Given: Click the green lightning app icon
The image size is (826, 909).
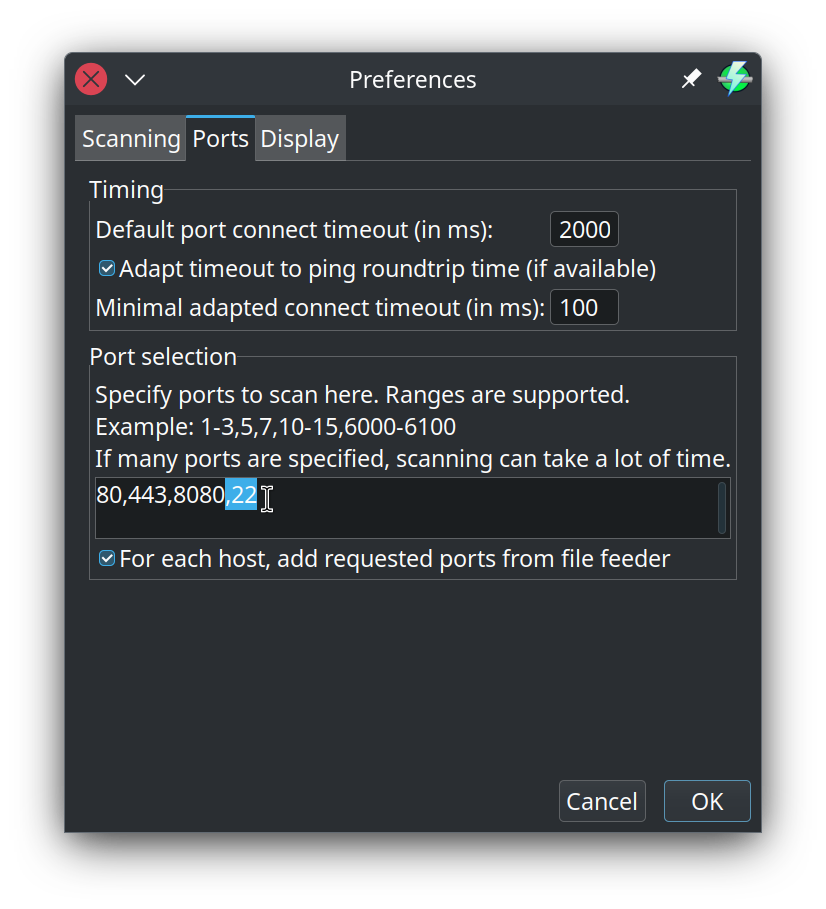Looking at the screenshot, I should pos(735,79).
